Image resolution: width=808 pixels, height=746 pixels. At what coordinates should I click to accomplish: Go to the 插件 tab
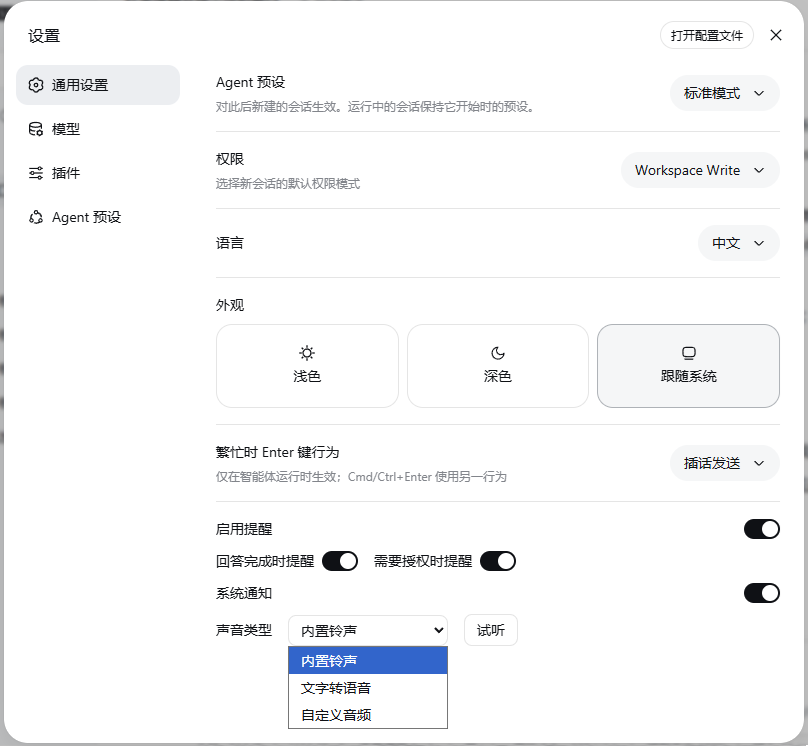tap(98, 173)
